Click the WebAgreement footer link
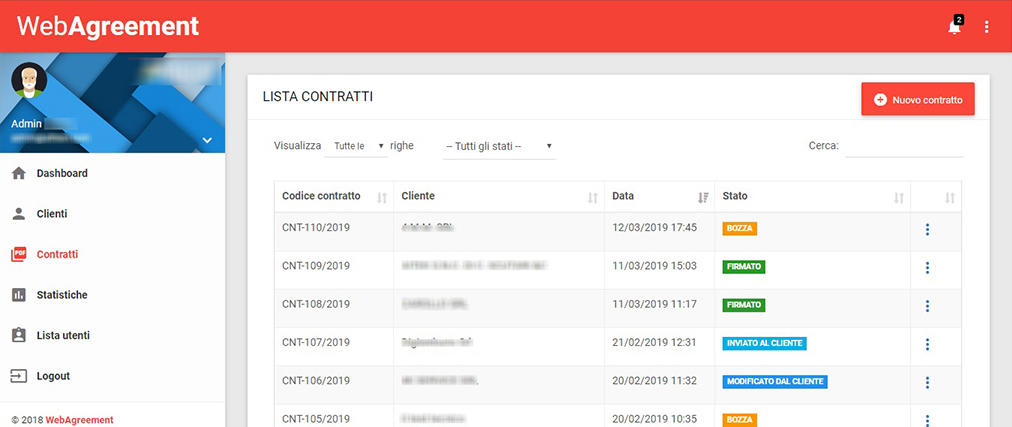Screen dimensions: 1012x427 79,420
